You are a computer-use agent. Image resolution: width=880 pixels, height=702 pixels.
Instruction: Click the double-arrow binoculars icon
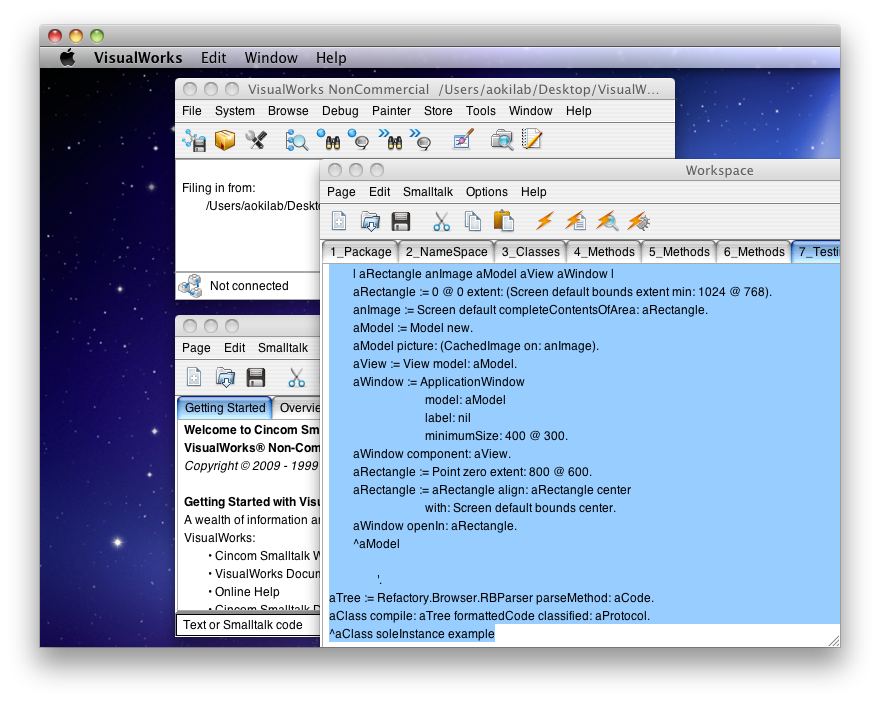390,140
